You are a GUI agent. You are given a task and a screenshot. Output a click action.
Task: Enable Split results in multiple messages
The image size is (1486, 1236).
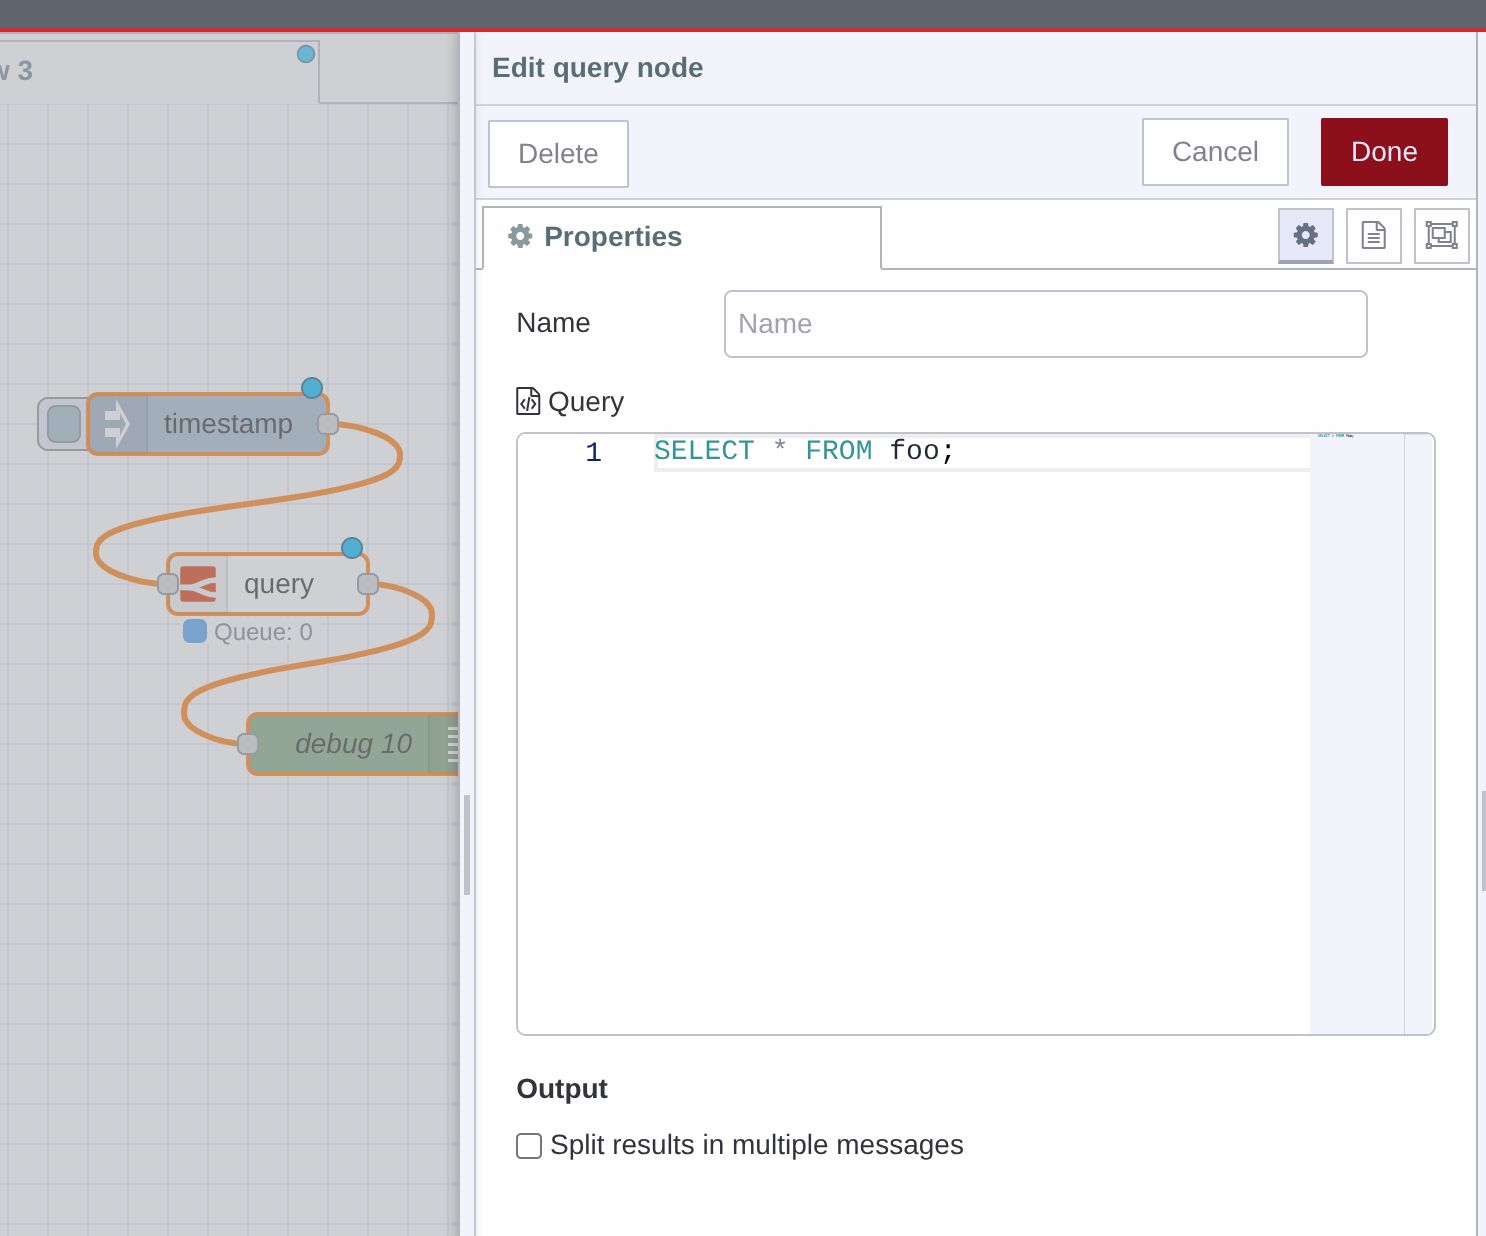click(x=528, y=1146)
